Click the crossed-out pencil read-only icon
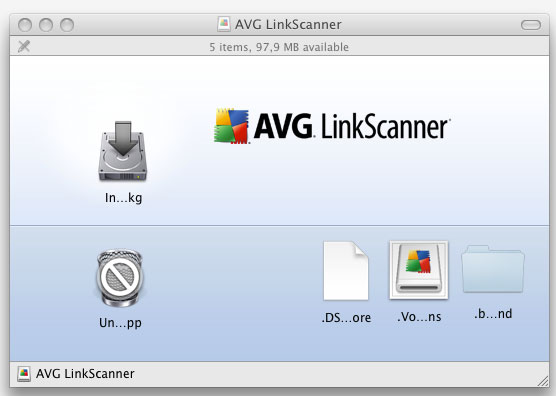The height and width of the screenshot is (396, 556). tap(24, 46)
